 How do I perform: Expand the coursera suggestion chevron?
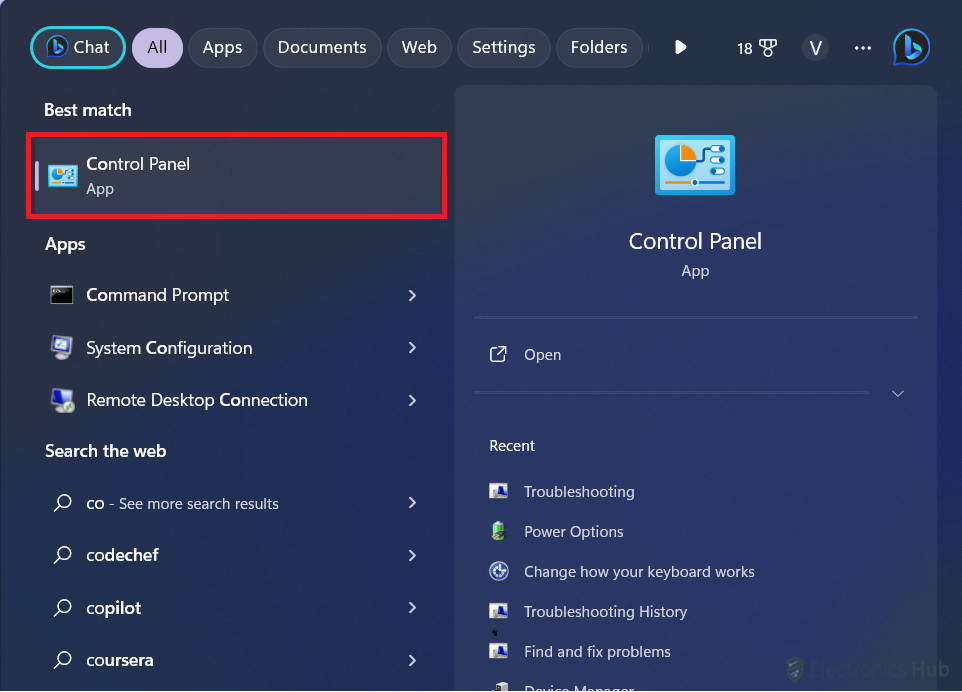click(412, 661)
